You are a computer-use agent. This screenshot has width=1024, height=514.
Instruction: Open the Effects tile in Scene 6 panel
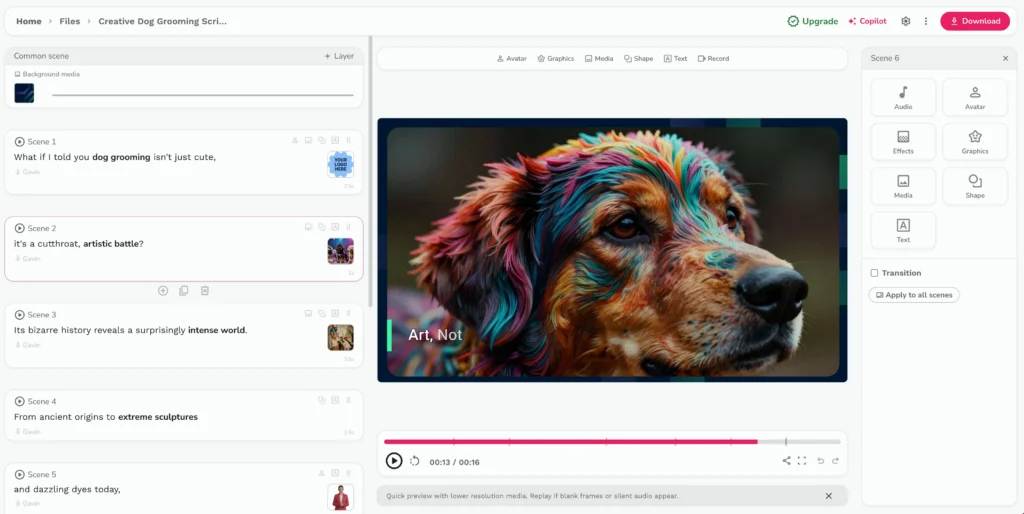[903, 142]
